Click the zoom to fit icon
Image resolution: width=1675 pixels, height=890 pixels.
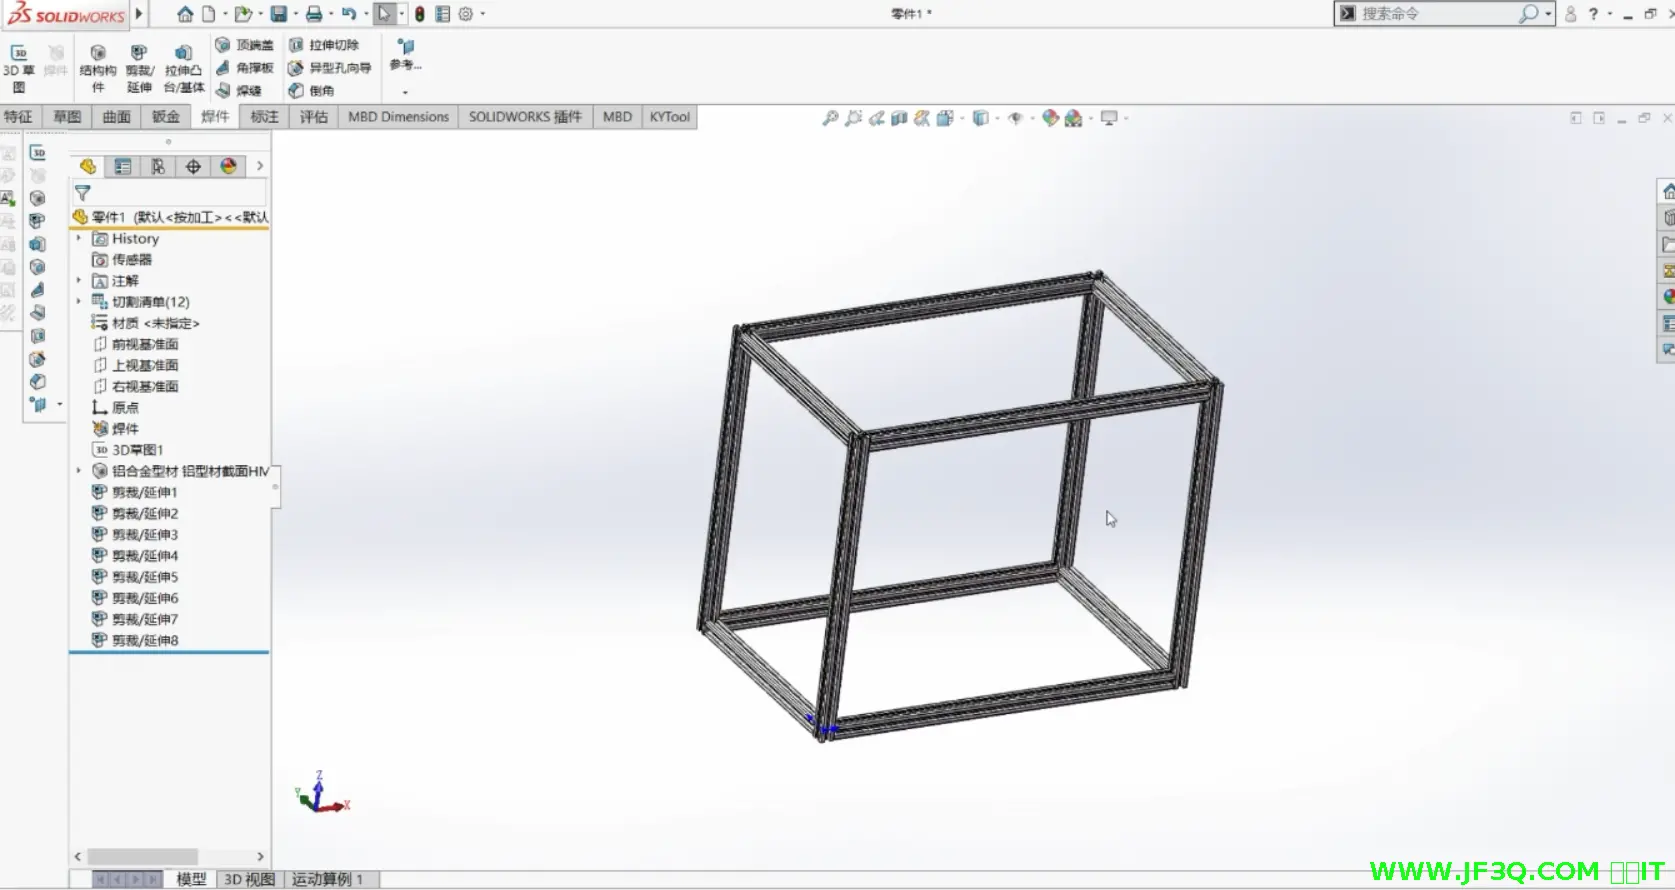point(830,118)
